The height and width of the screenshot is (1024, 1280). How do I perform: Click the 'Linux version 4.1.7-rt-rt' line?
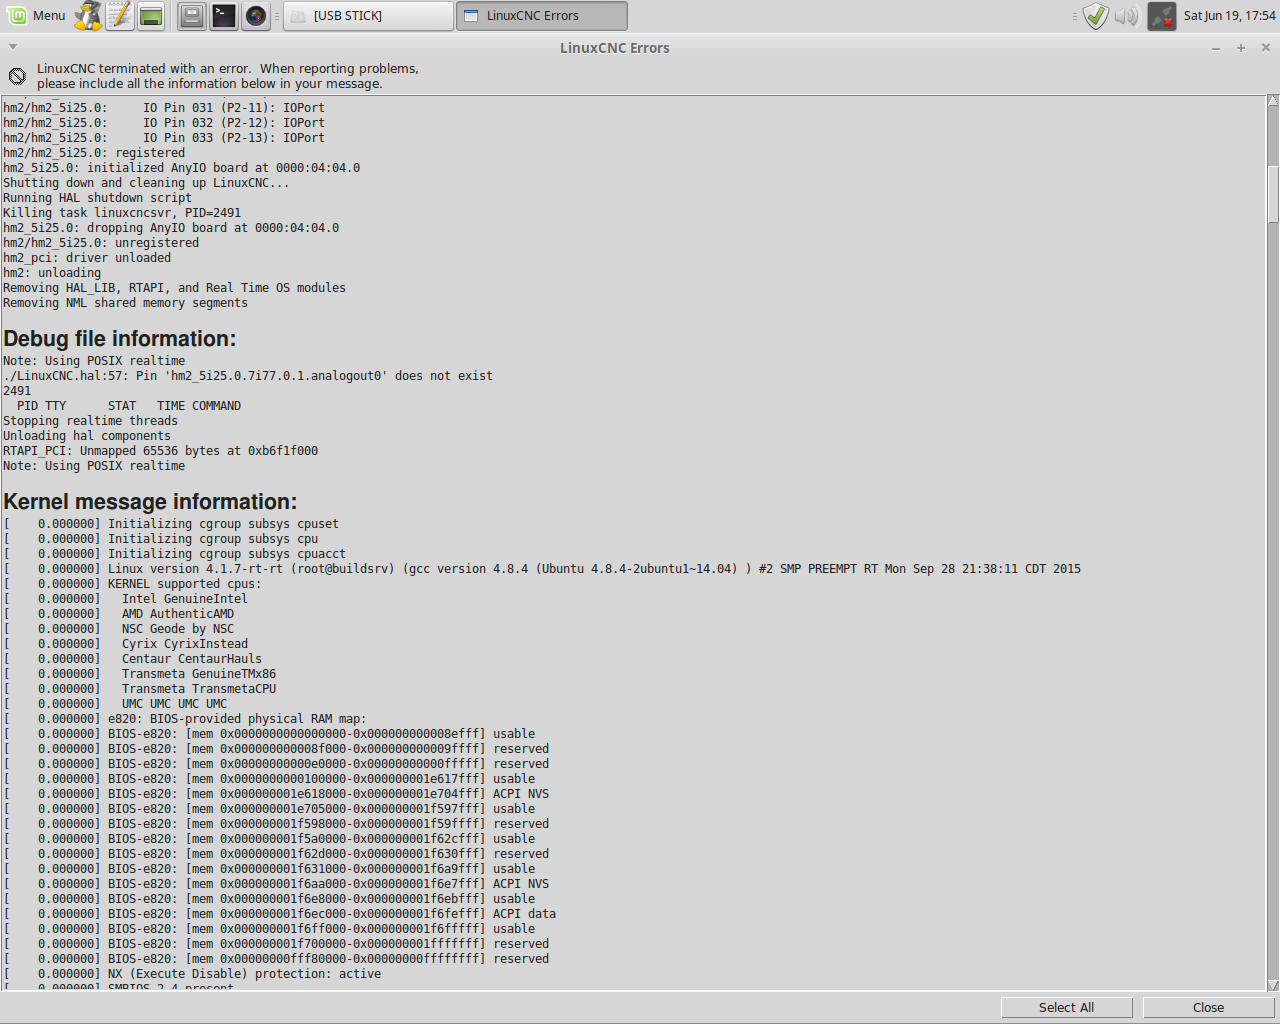542,569
